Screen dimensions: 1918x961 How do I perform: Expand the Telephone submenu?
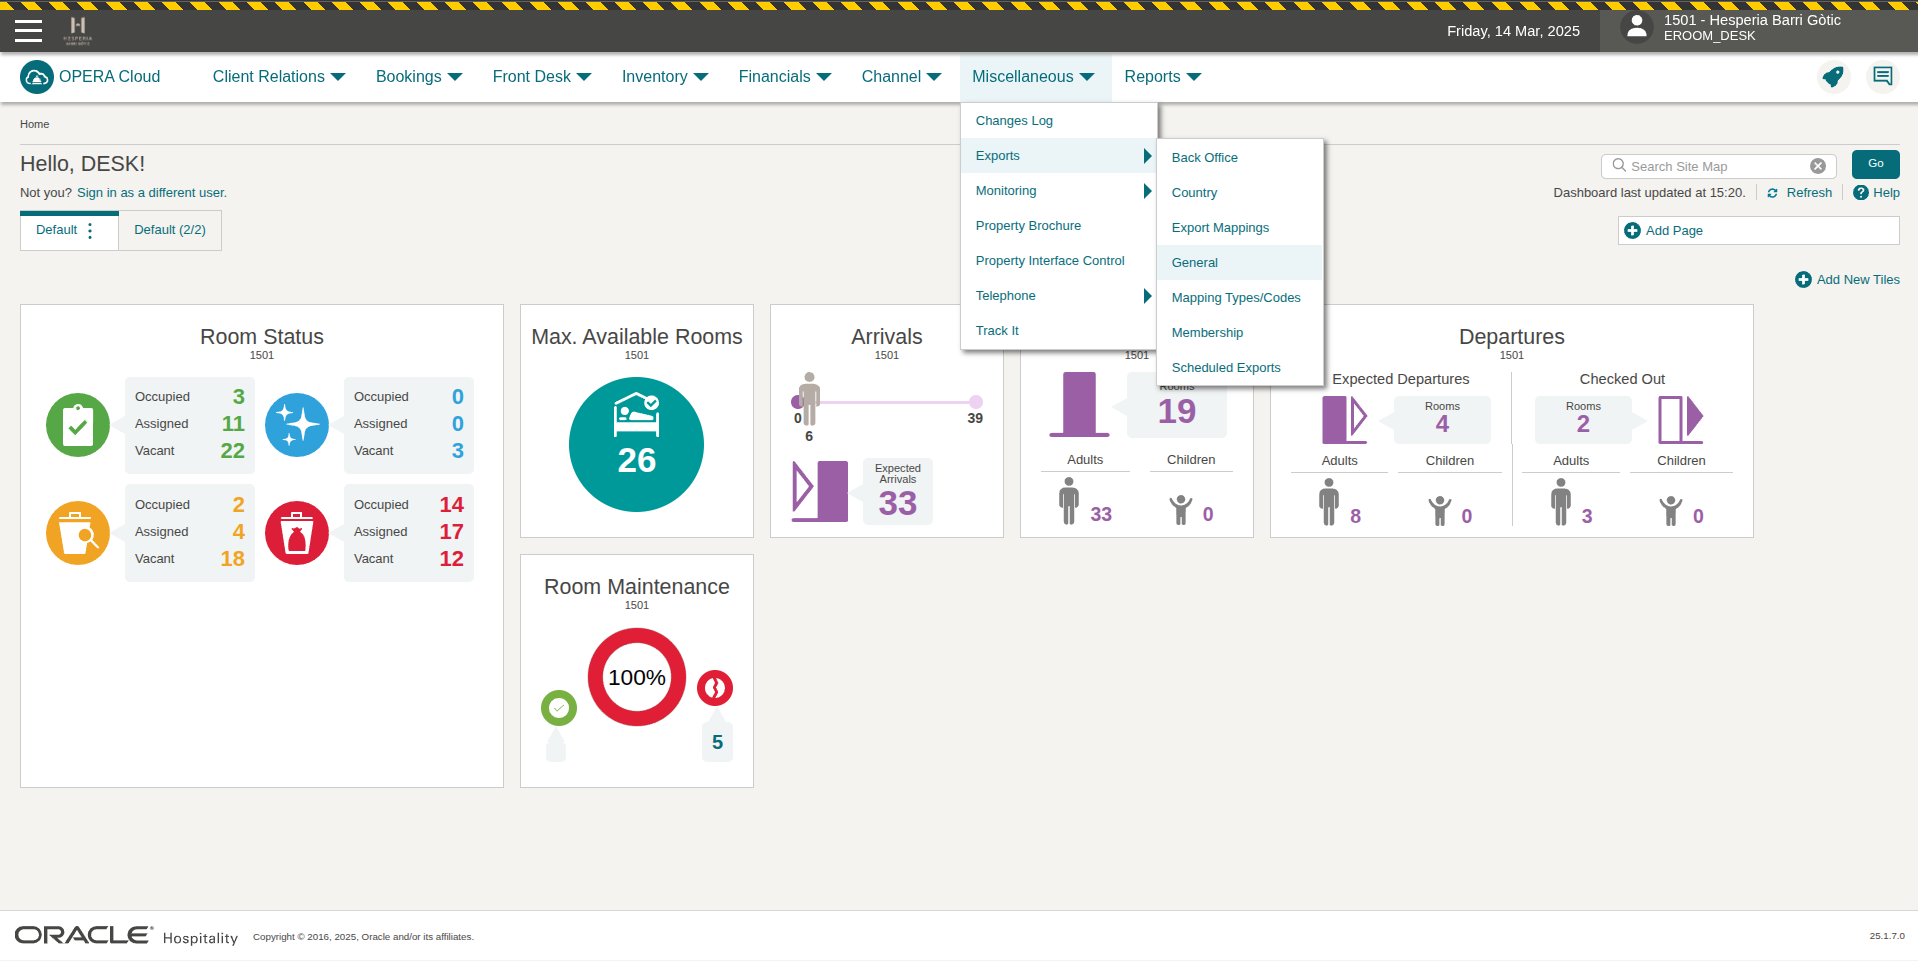(x=1059, y=296)
